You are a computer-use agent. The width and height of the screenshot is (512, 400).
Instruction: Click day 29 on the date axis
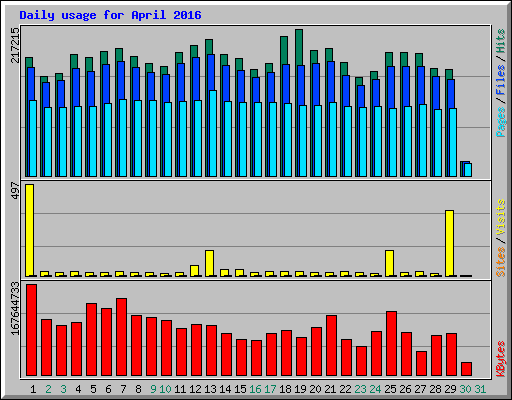450,389
